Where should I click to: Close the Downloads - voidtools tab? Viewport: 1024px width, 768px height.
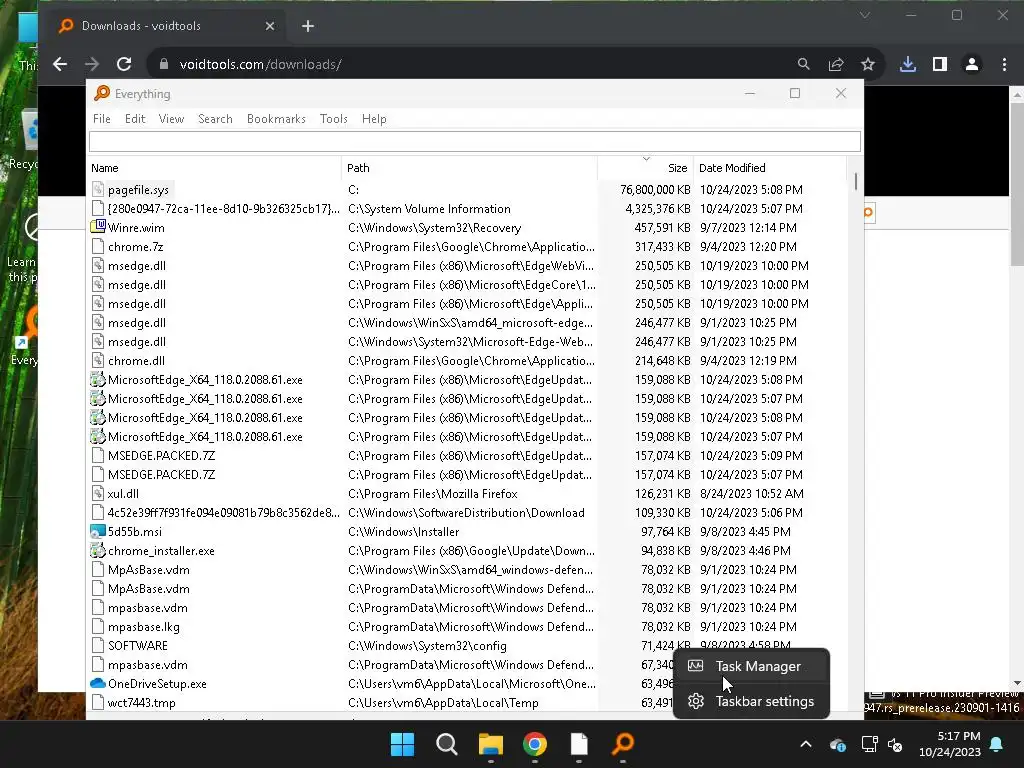270,26
